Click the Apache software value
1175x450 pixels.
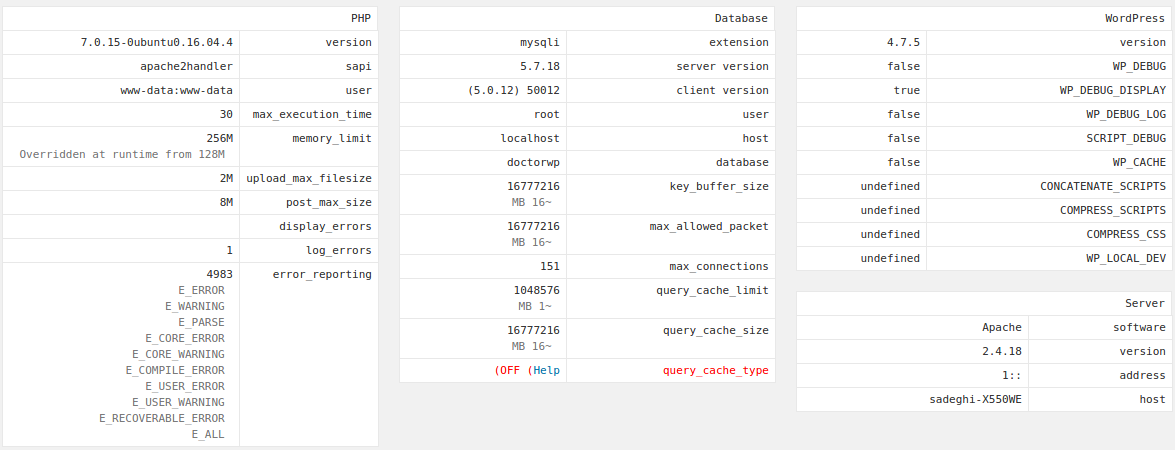(1002, 327)
